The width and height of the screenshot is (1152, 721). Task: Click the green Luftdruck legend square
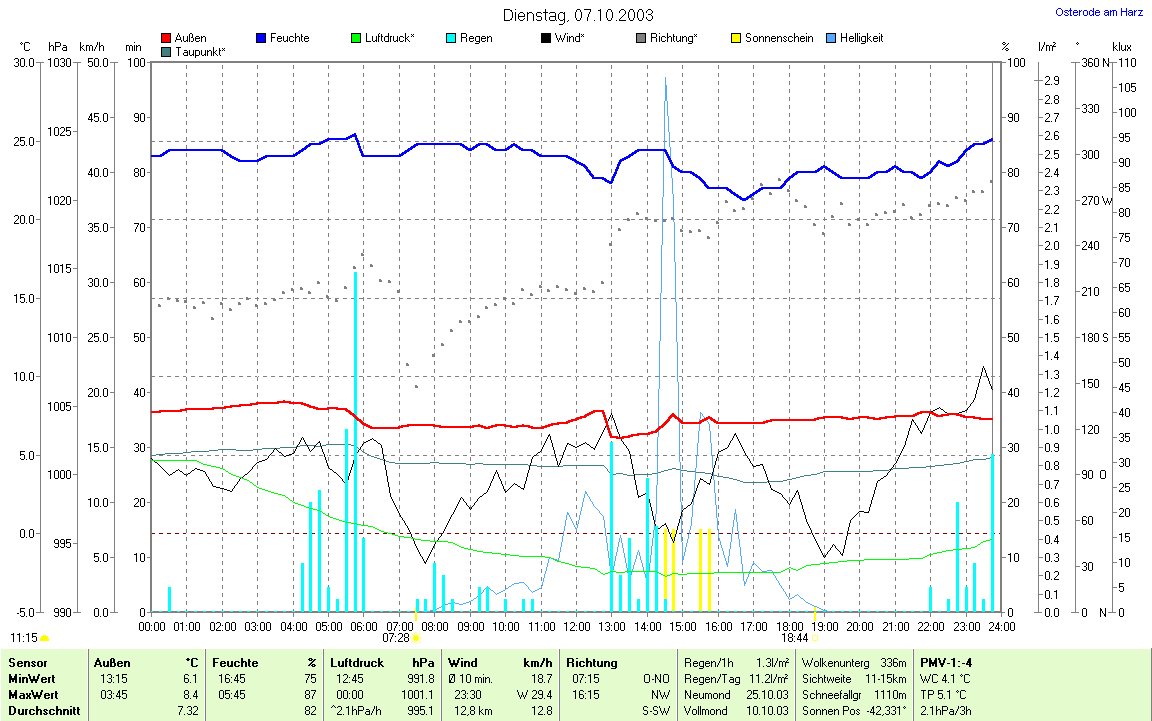click(x=356, y=38)
